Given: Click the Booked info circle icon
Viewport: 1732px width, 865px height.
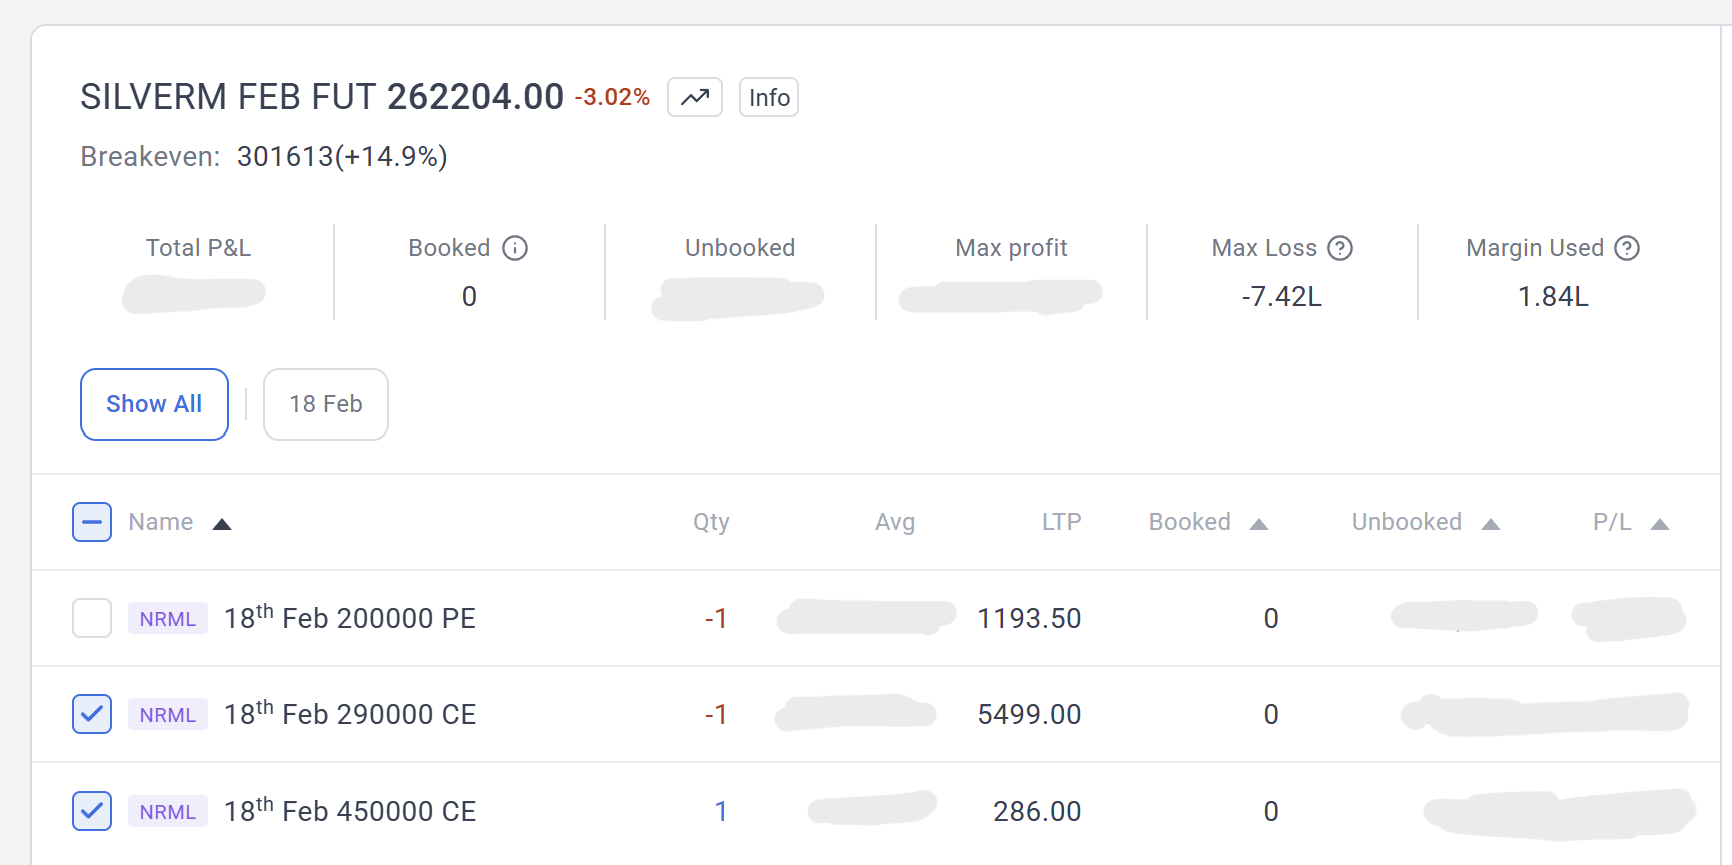Looking at the screenshot, I should (x=515, y=248).
